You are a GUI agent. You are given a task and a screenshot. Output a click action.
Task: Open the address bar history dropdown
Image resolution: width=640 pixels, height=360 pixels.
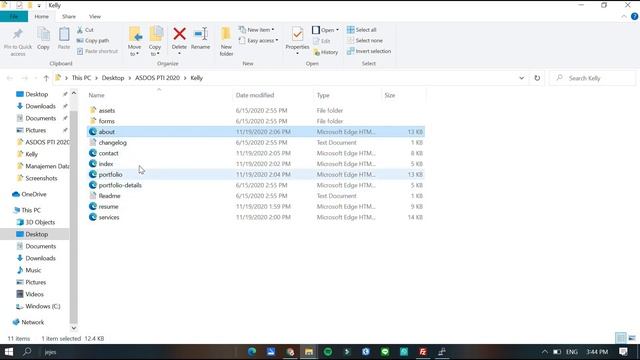521,78
